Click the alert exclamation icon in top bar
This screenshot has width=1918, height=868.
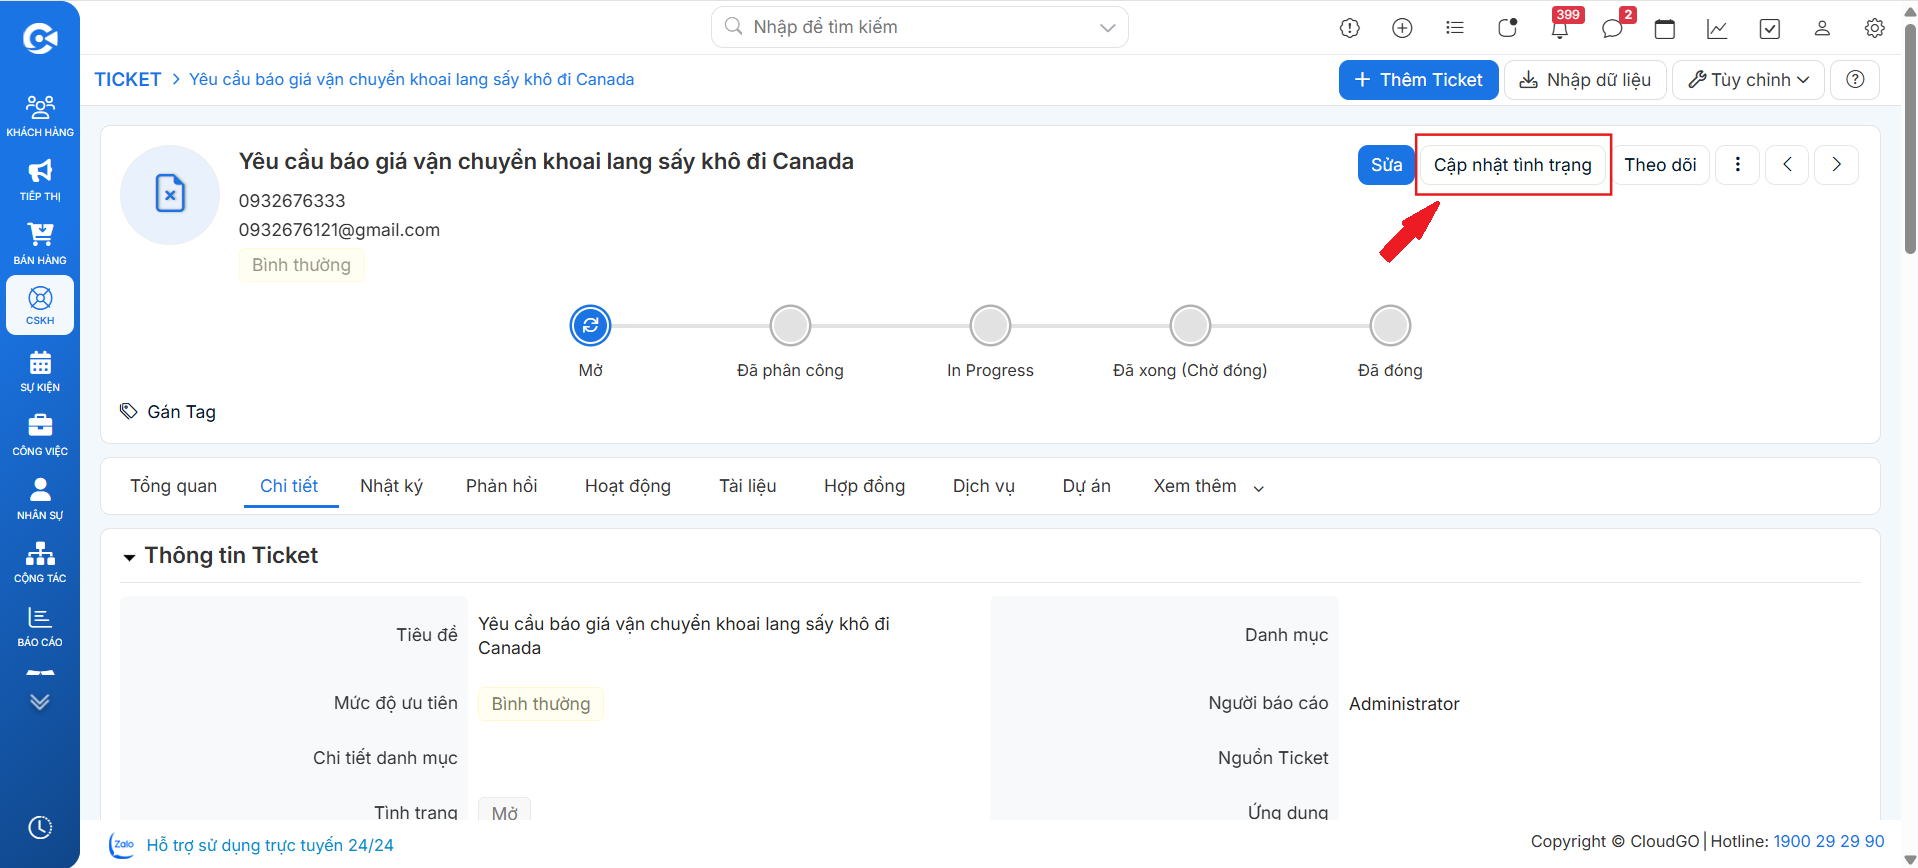[1350, 28]
